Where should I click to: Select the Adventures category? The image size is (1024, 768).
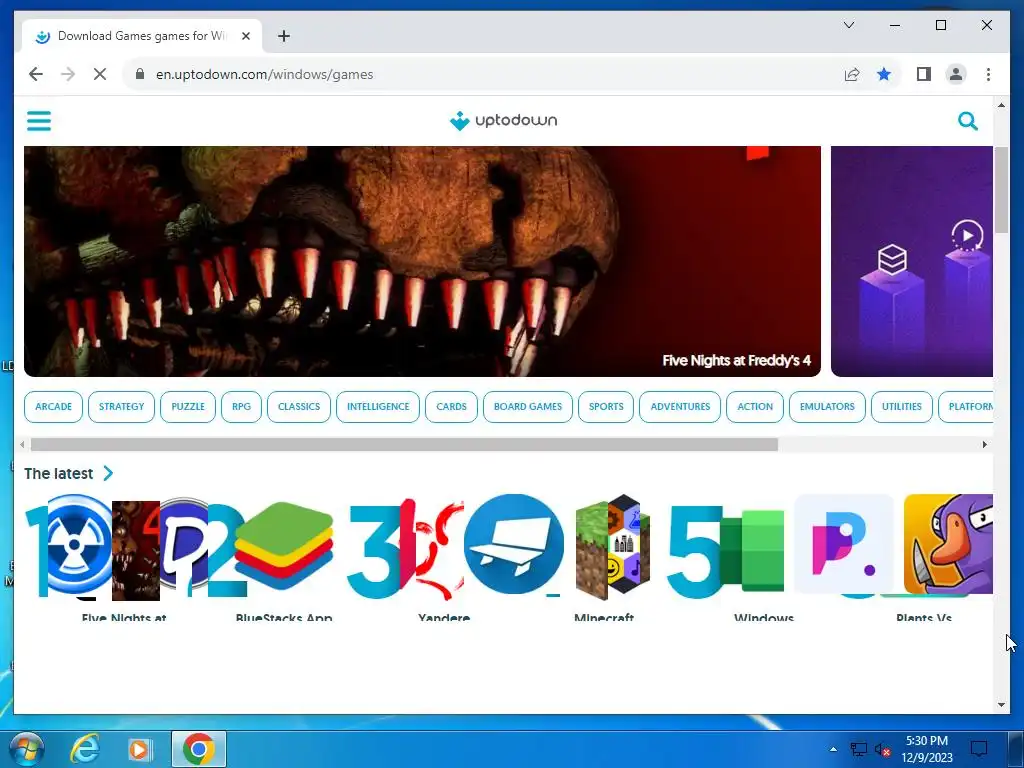(680, 407)
